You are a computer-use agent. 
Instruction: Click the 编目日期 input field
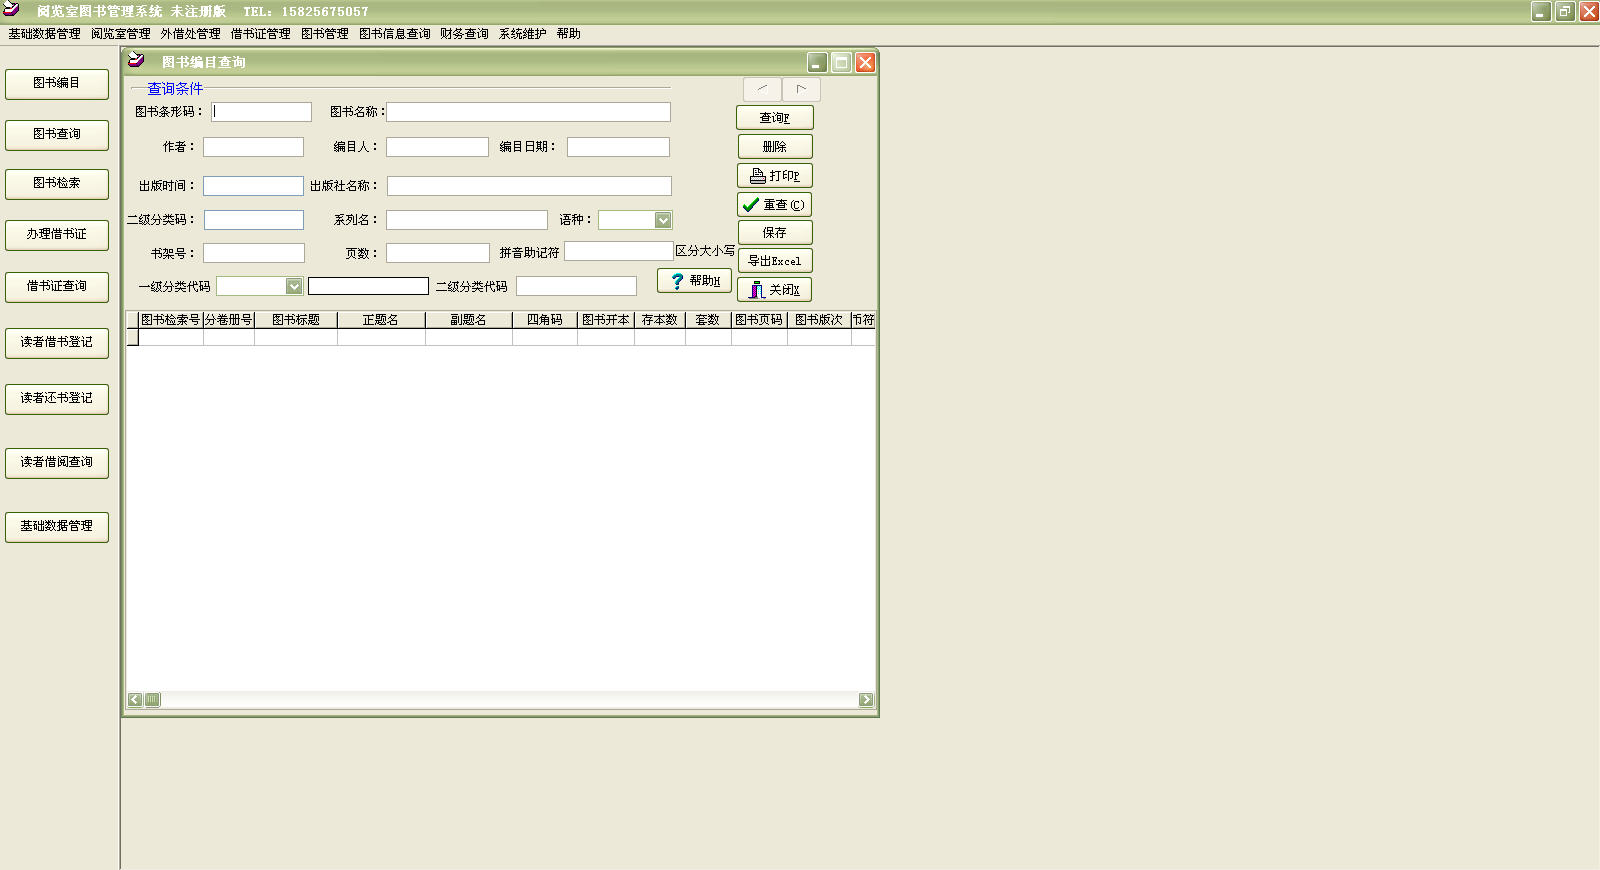pyautogui.click(x=618, y=147)
